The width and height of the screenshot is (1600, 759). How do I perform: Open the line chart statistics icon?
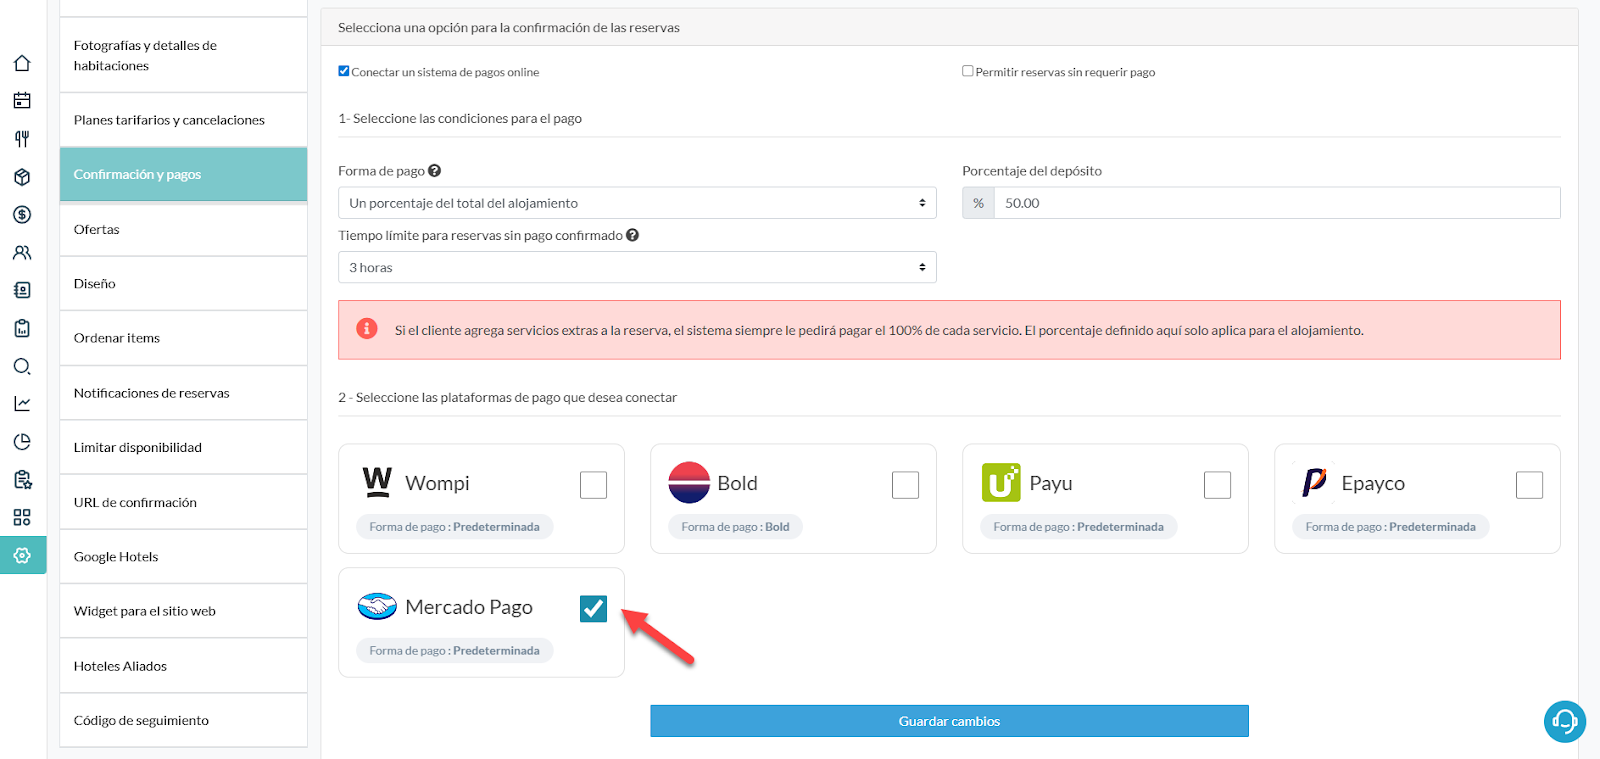22,404
